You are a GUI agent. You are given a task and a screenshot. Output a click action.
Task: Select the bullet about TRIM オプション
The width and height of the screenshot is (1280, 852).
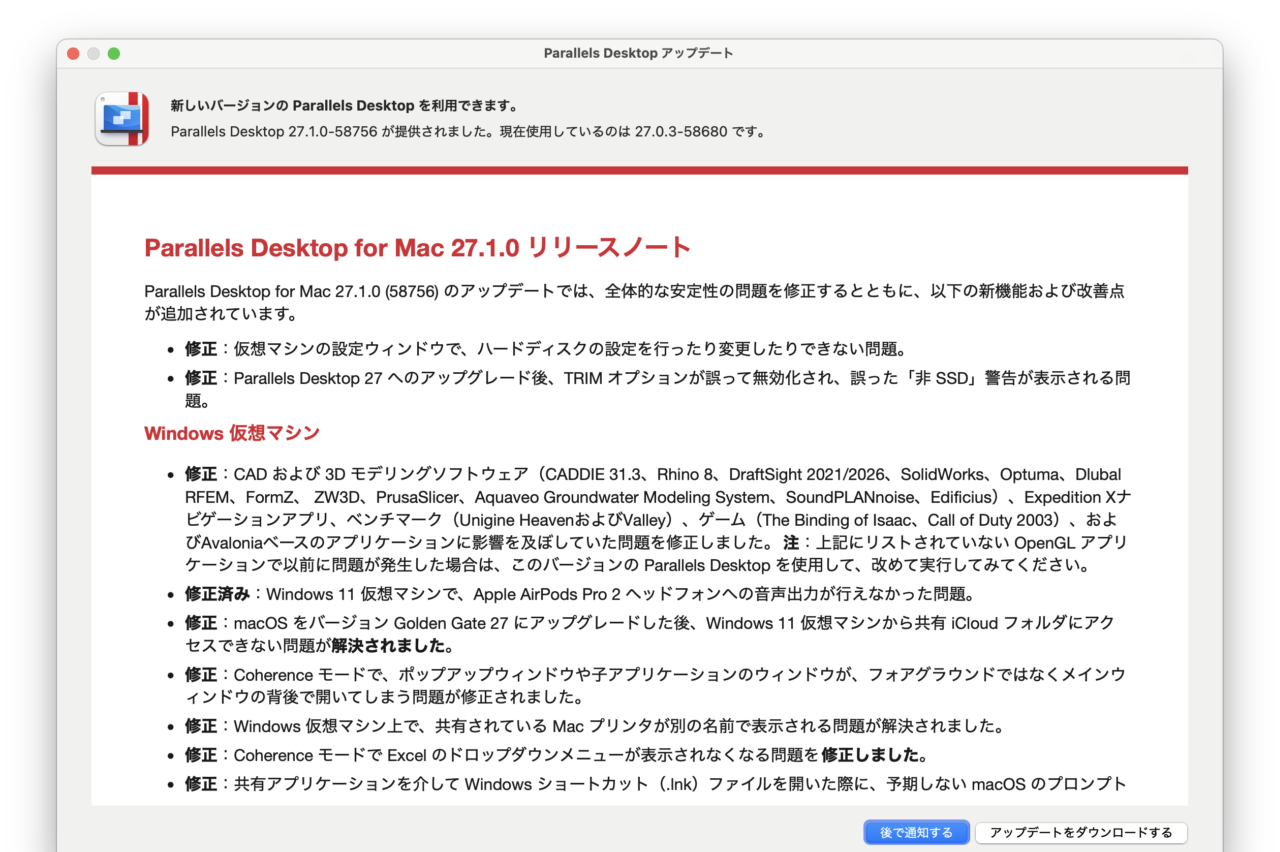click(x=658, y=389)
